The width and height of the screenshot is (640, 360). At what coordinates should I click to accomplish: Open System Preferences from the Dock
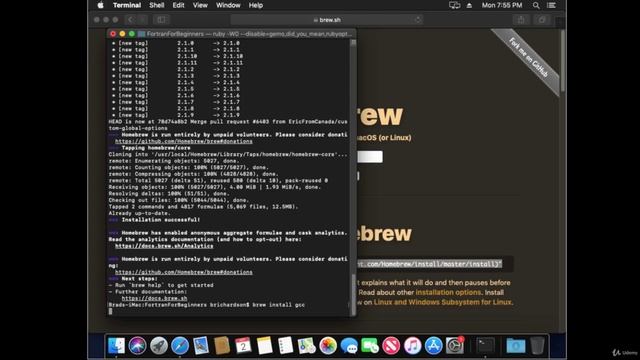[455, 346]
